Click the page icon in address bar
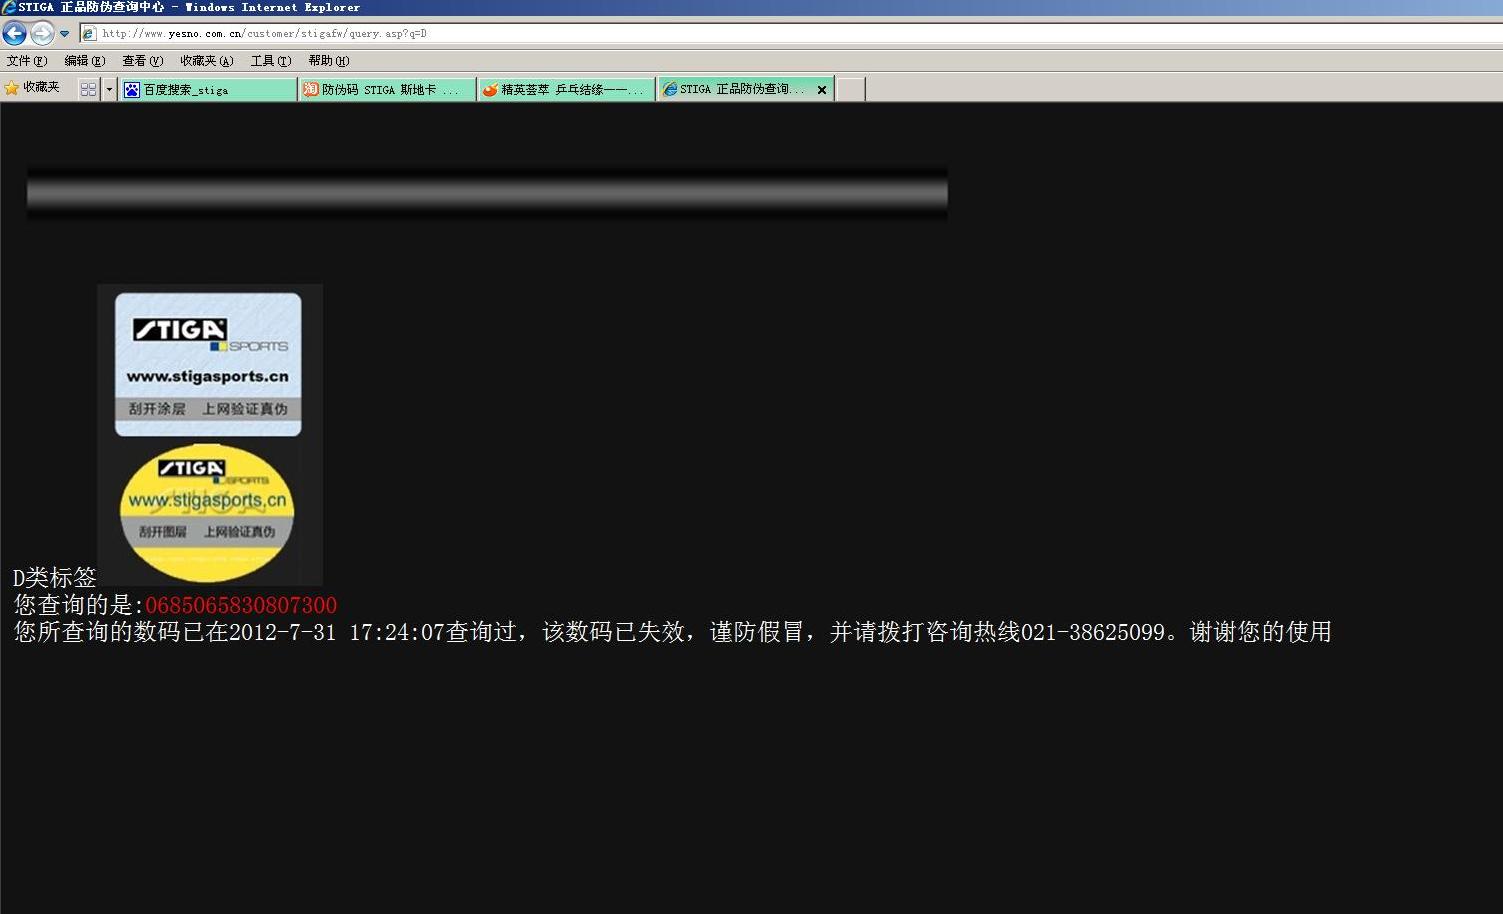 (x=89, y=34)
